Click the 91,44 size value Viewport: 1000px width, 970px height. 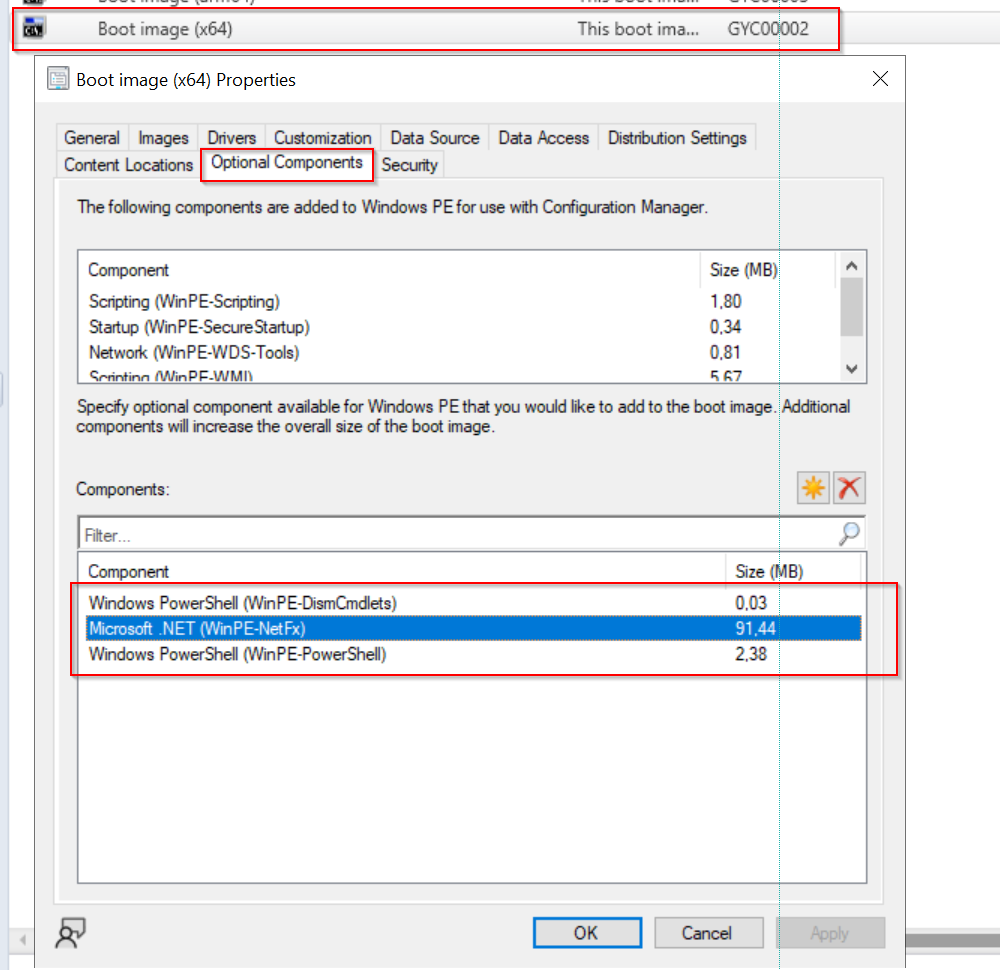tap(755, 628)
